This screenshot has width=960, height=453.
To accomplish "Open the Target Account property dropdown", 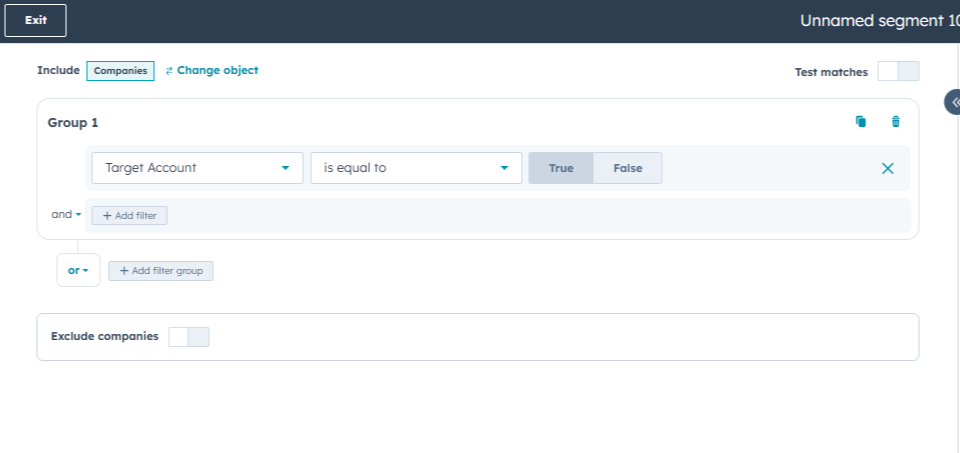I will click(x=197, y=168).
